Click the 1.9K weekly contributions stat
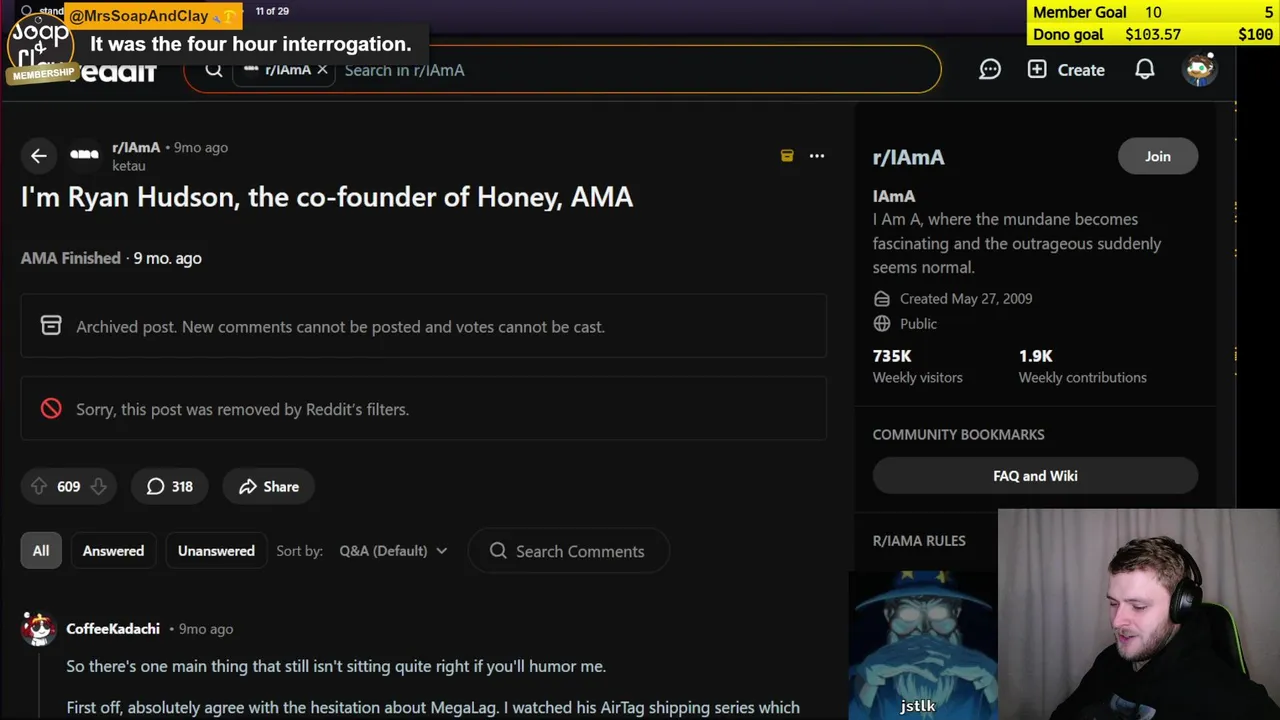This screenshot has width=1280, height=720. (1082, 366)
